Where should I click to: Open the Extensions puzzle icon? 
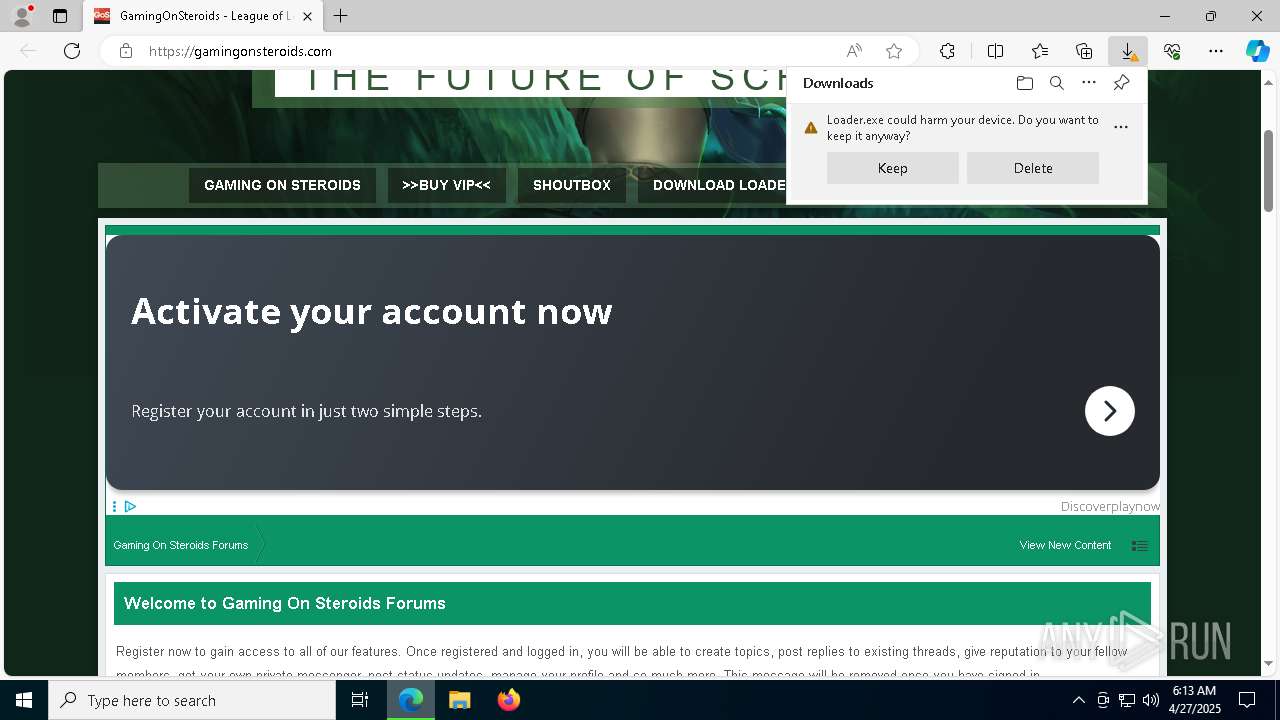(x=947, y=51)
